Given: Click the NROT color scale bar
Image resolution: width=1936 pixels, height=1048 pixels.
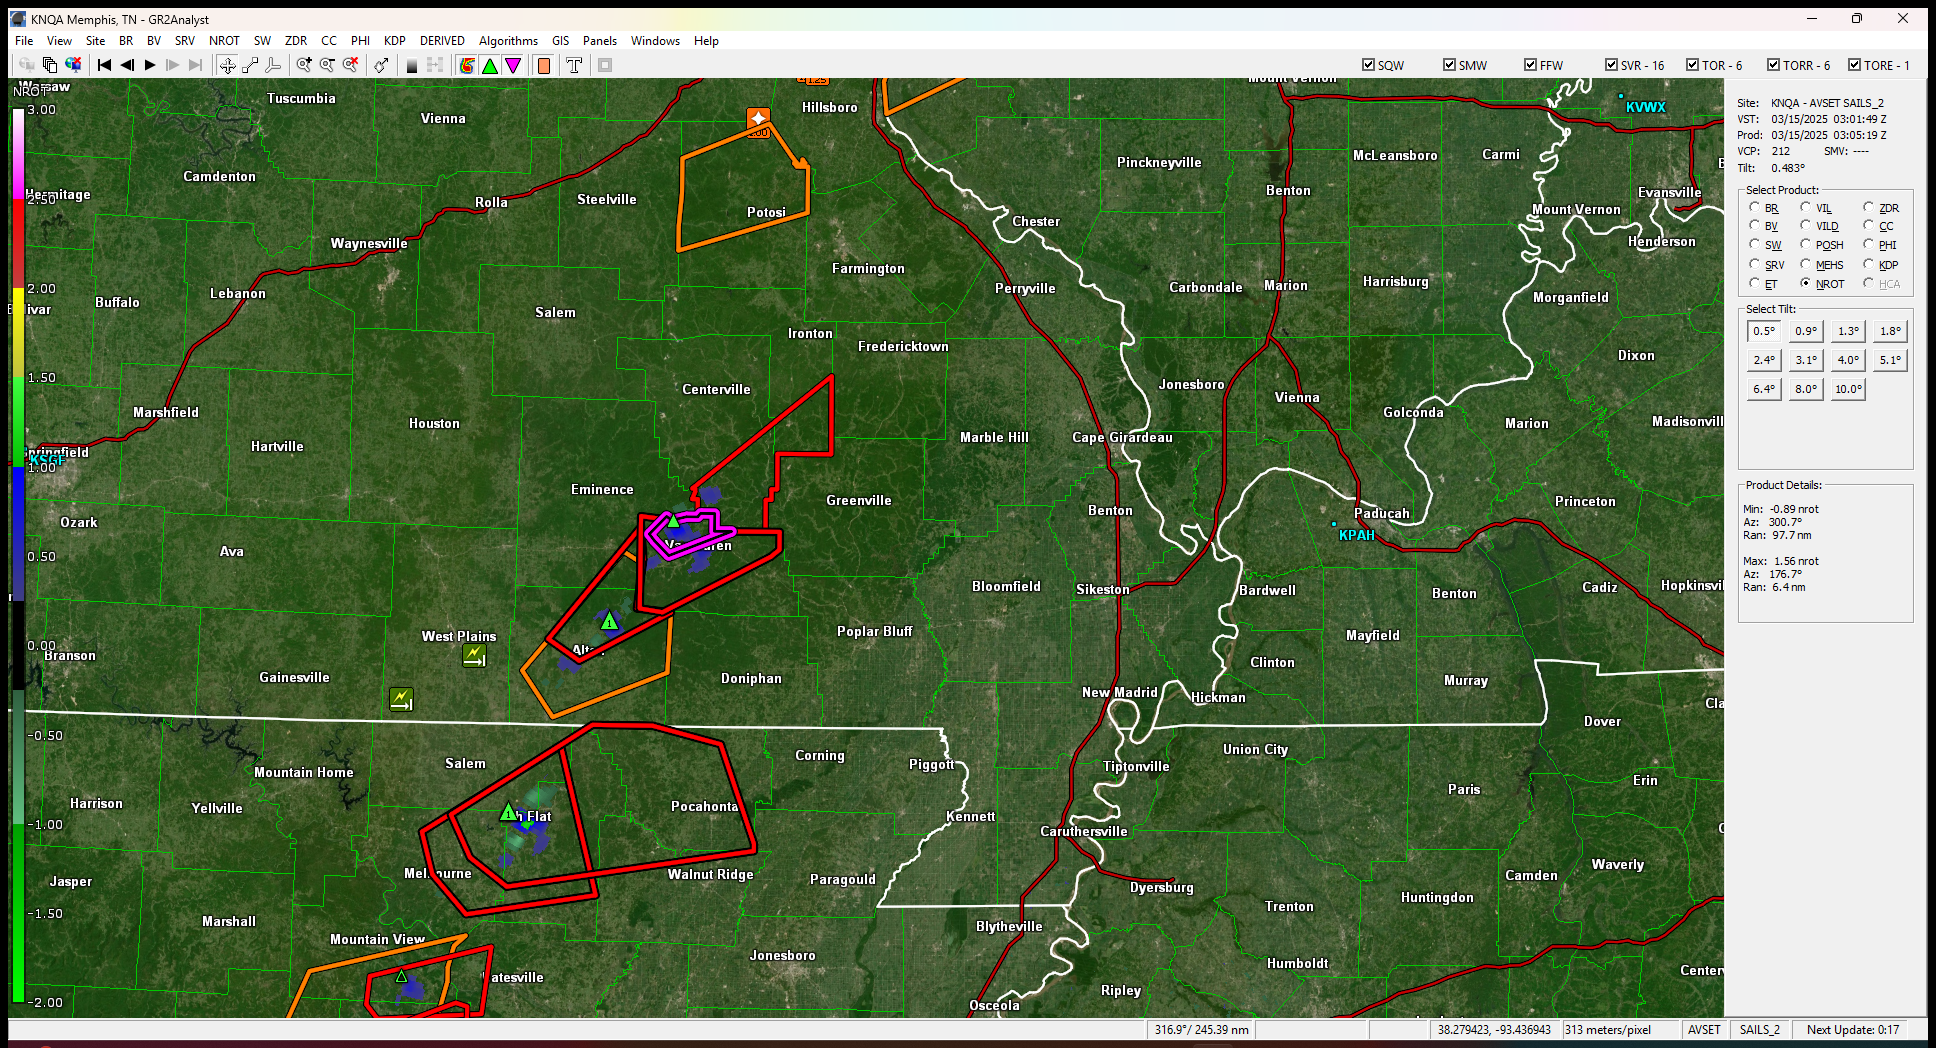Looking at the screenshot, I should click(18, 555).
